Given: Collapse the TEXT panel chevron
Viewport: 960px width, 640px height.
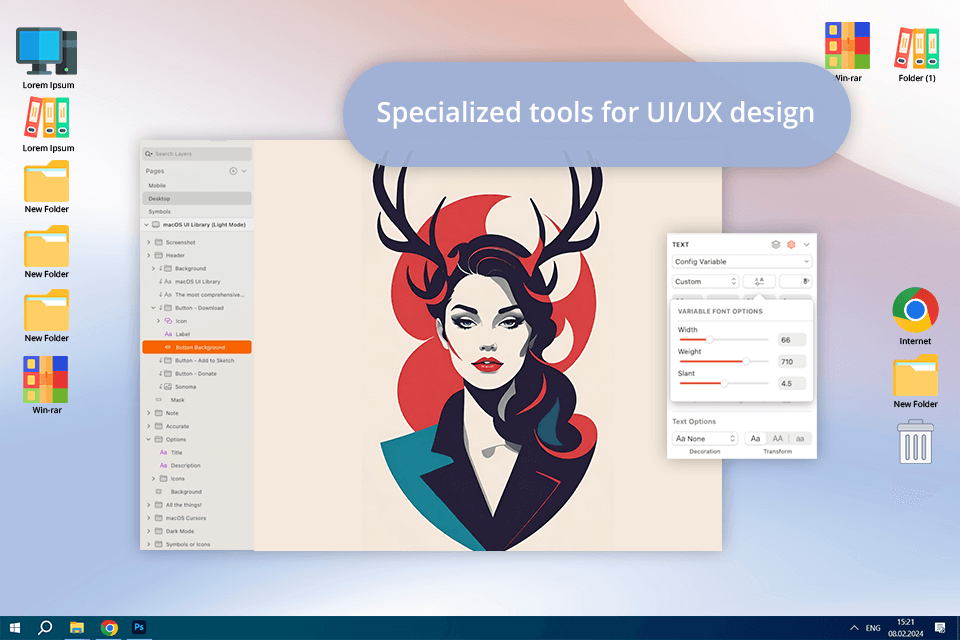Looking at the screenshot, I should click(806, 244).
